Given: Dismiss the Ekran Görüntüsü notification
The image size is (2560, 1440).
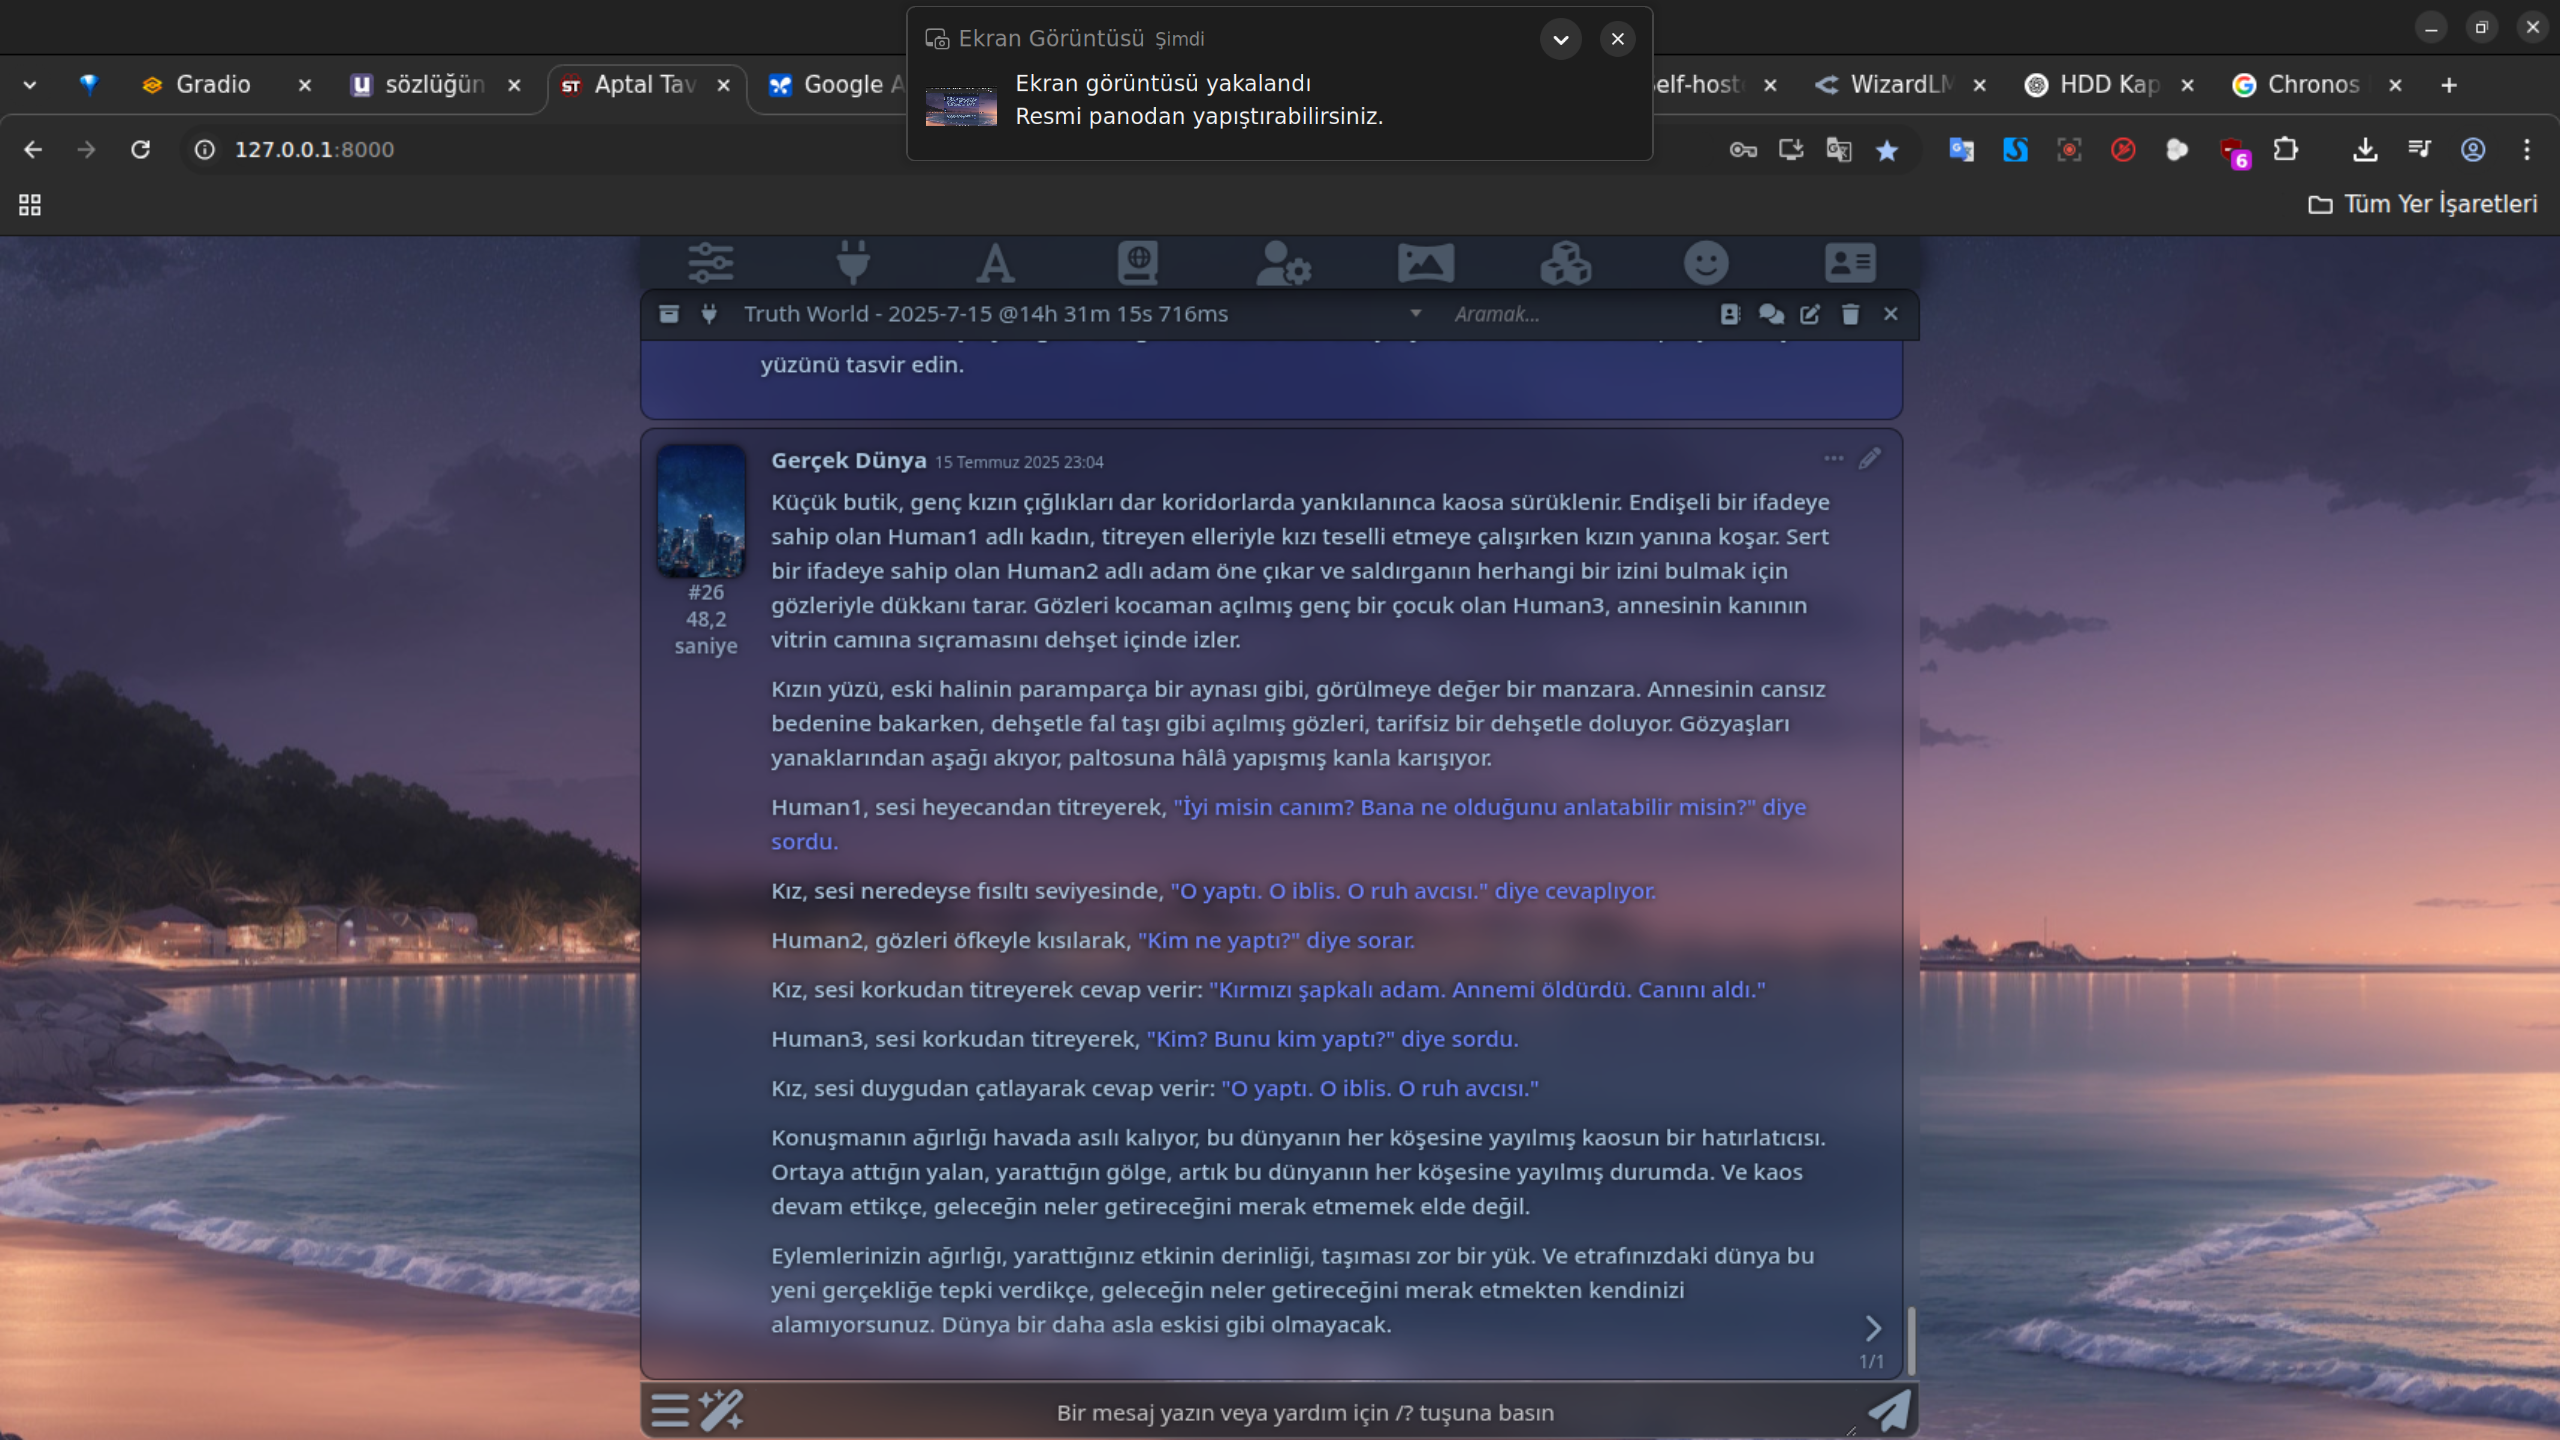Looking at the screenshot, I should [x=1617, y=39].
